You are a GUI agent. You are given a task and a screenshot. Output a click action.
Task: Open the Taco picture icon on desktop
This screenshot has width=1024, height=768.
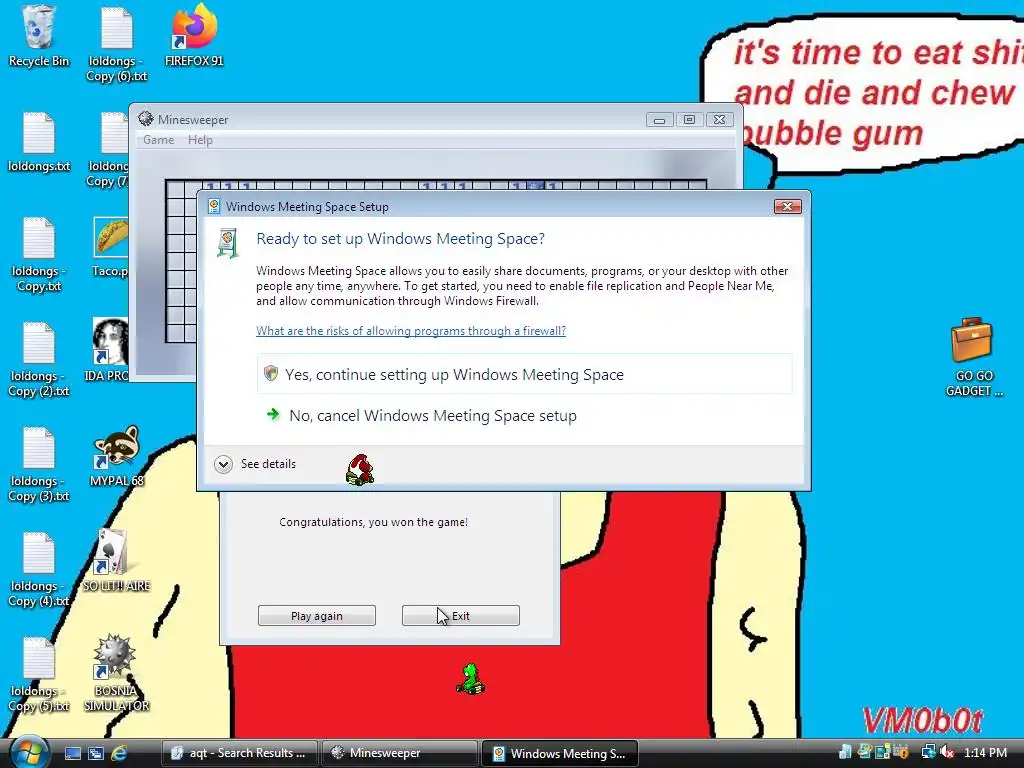(x=110, y=247)
